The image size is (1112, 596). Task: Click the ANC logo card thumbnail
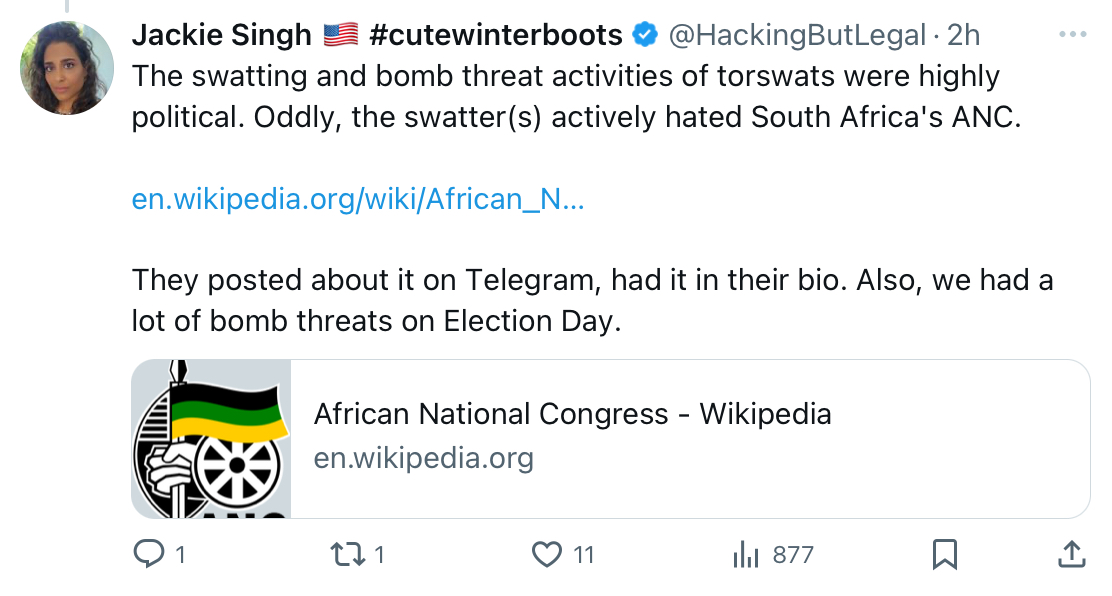211,438
